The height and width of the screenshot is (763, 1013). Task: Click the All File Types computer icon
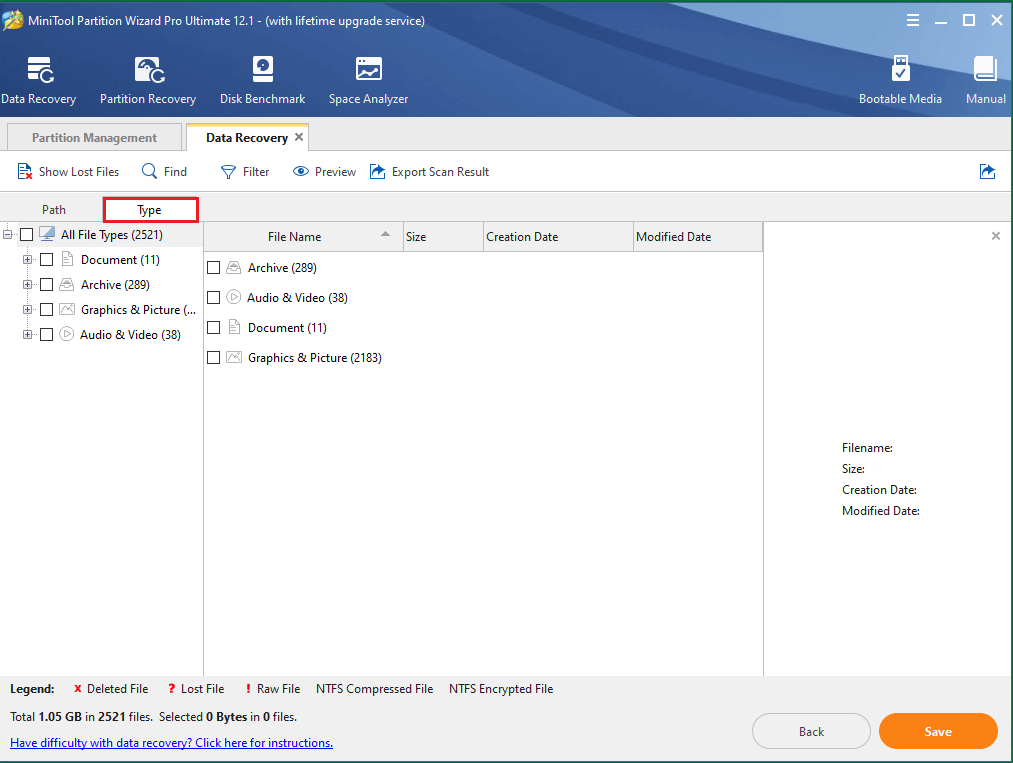(x=47, y=234)
